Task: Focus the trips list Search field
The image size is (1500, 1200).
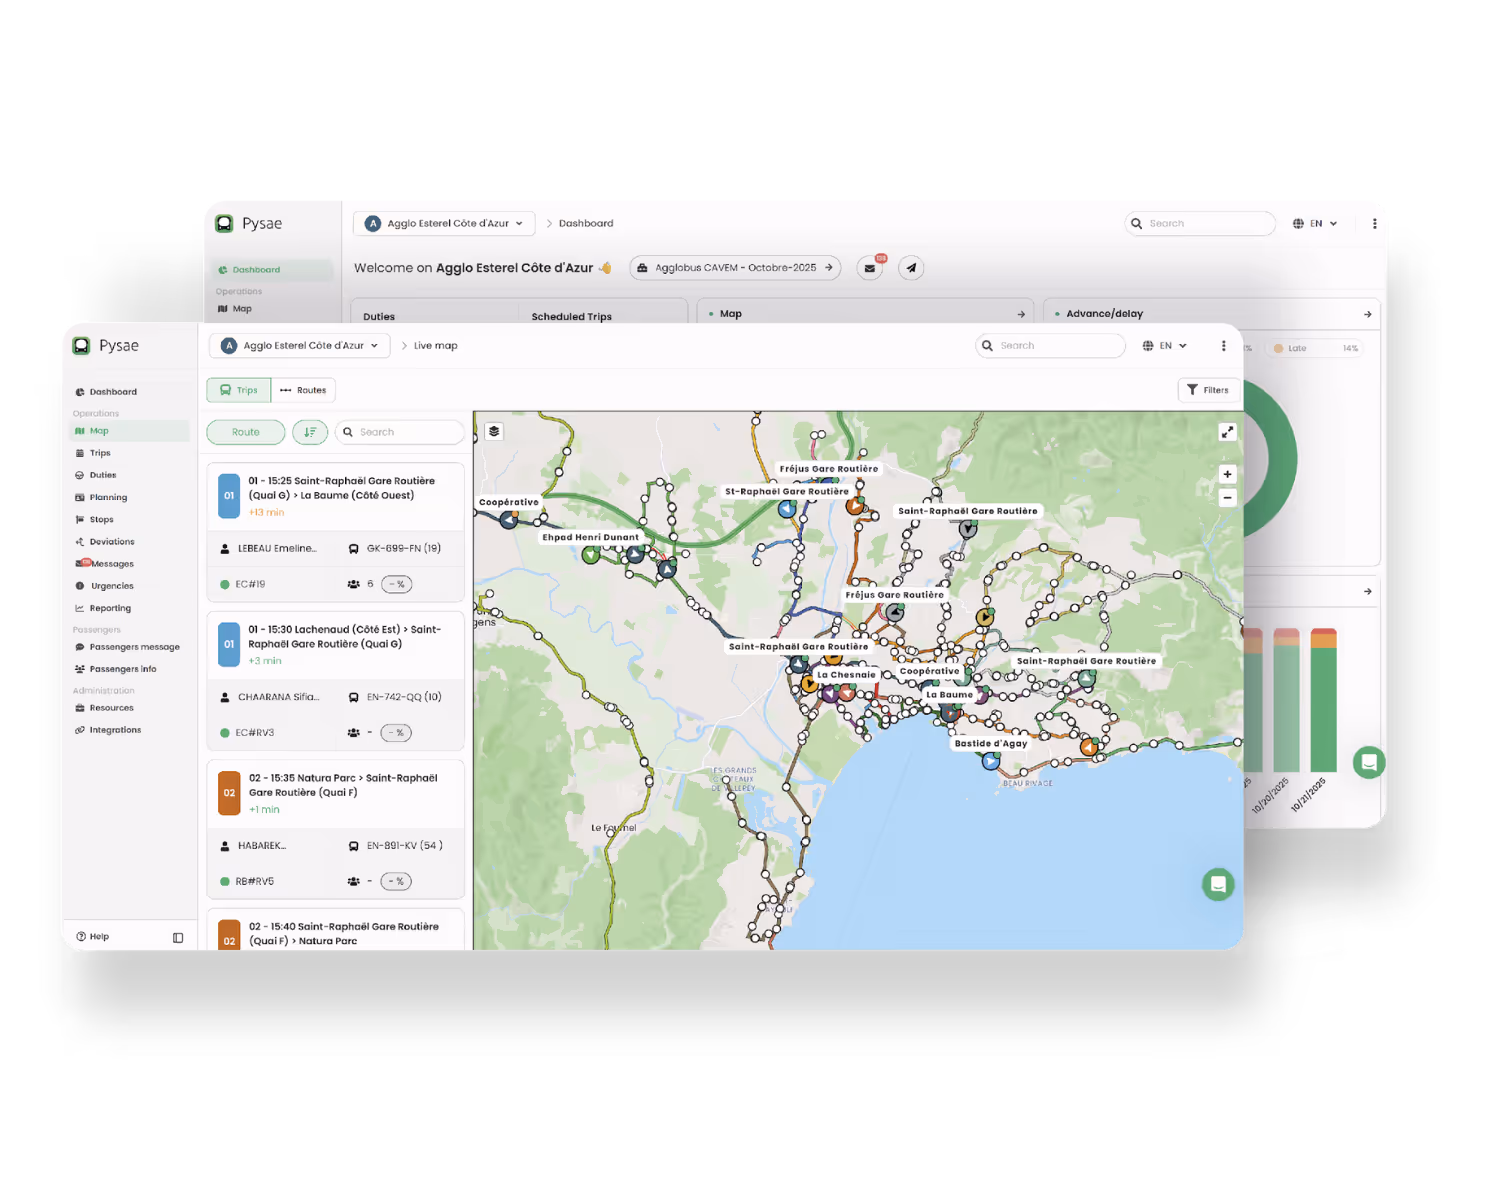Action: pyautogui.click(x=400, y=432)
